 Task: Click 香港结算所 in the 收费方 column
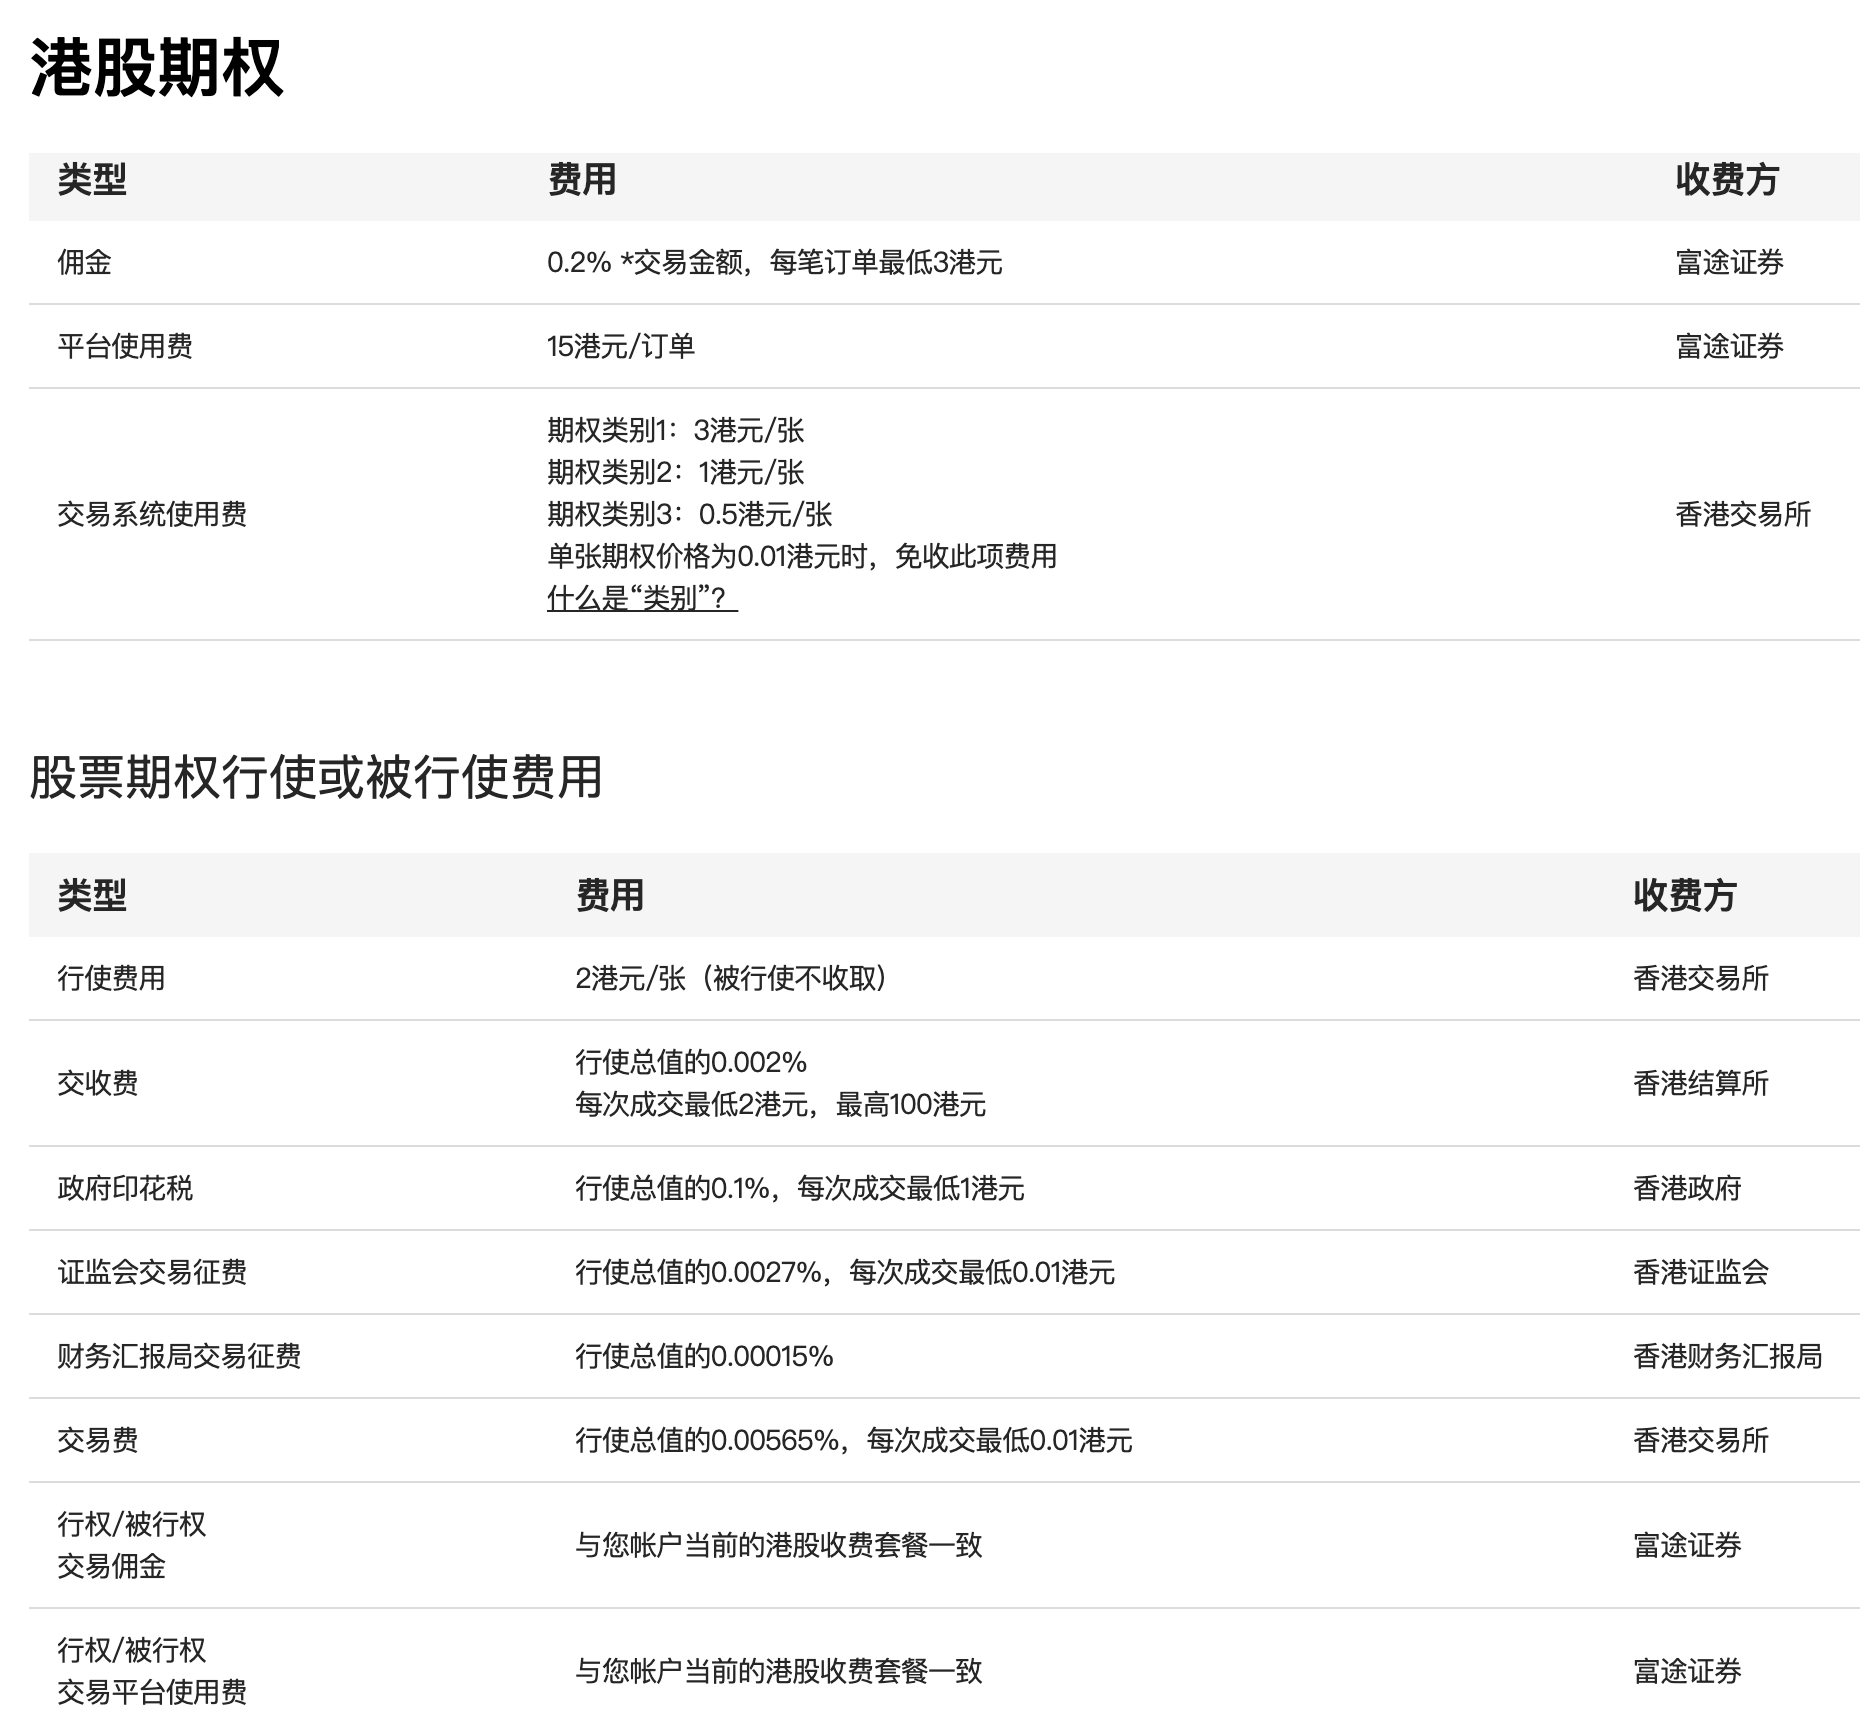pos(1700,1083)
